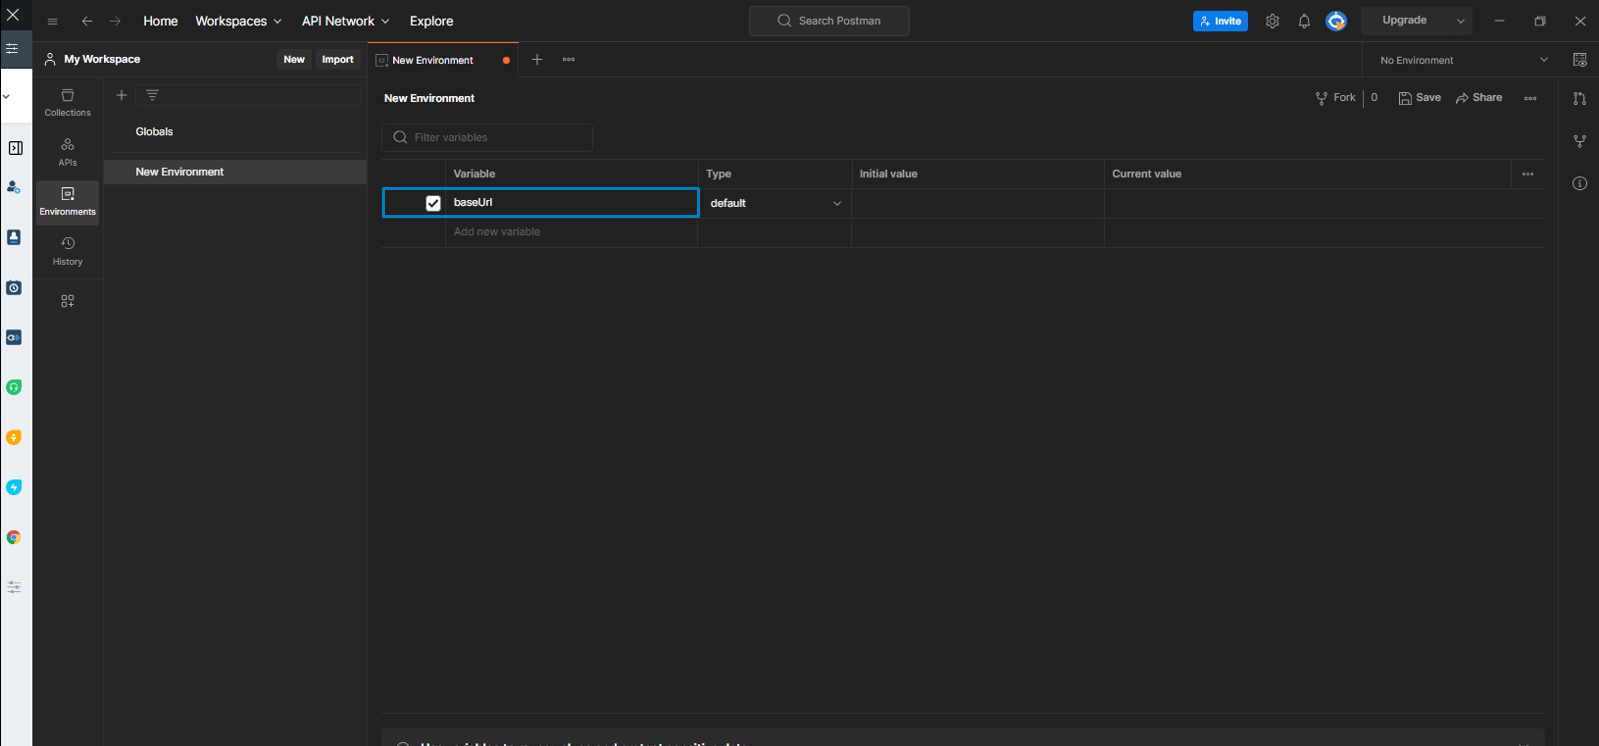Click the Add new variable cell

[571, 232]
